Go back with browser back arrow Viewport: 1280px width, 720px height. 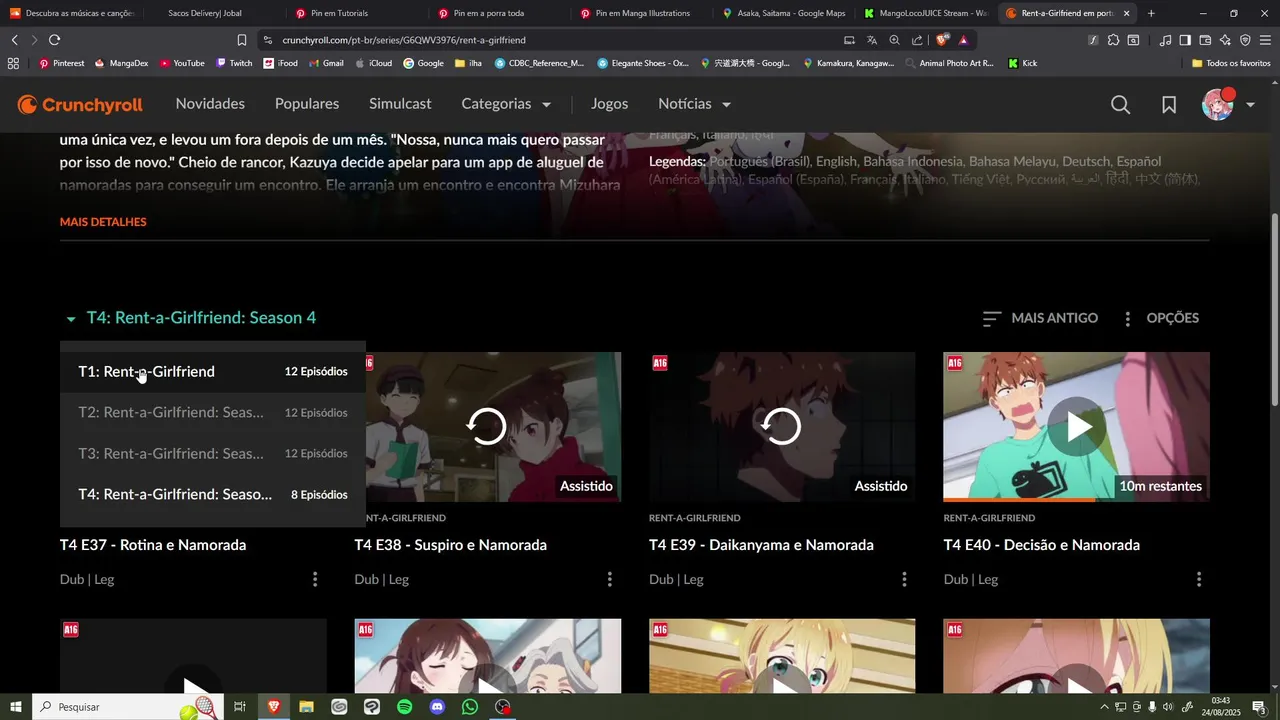pos(14,40)
